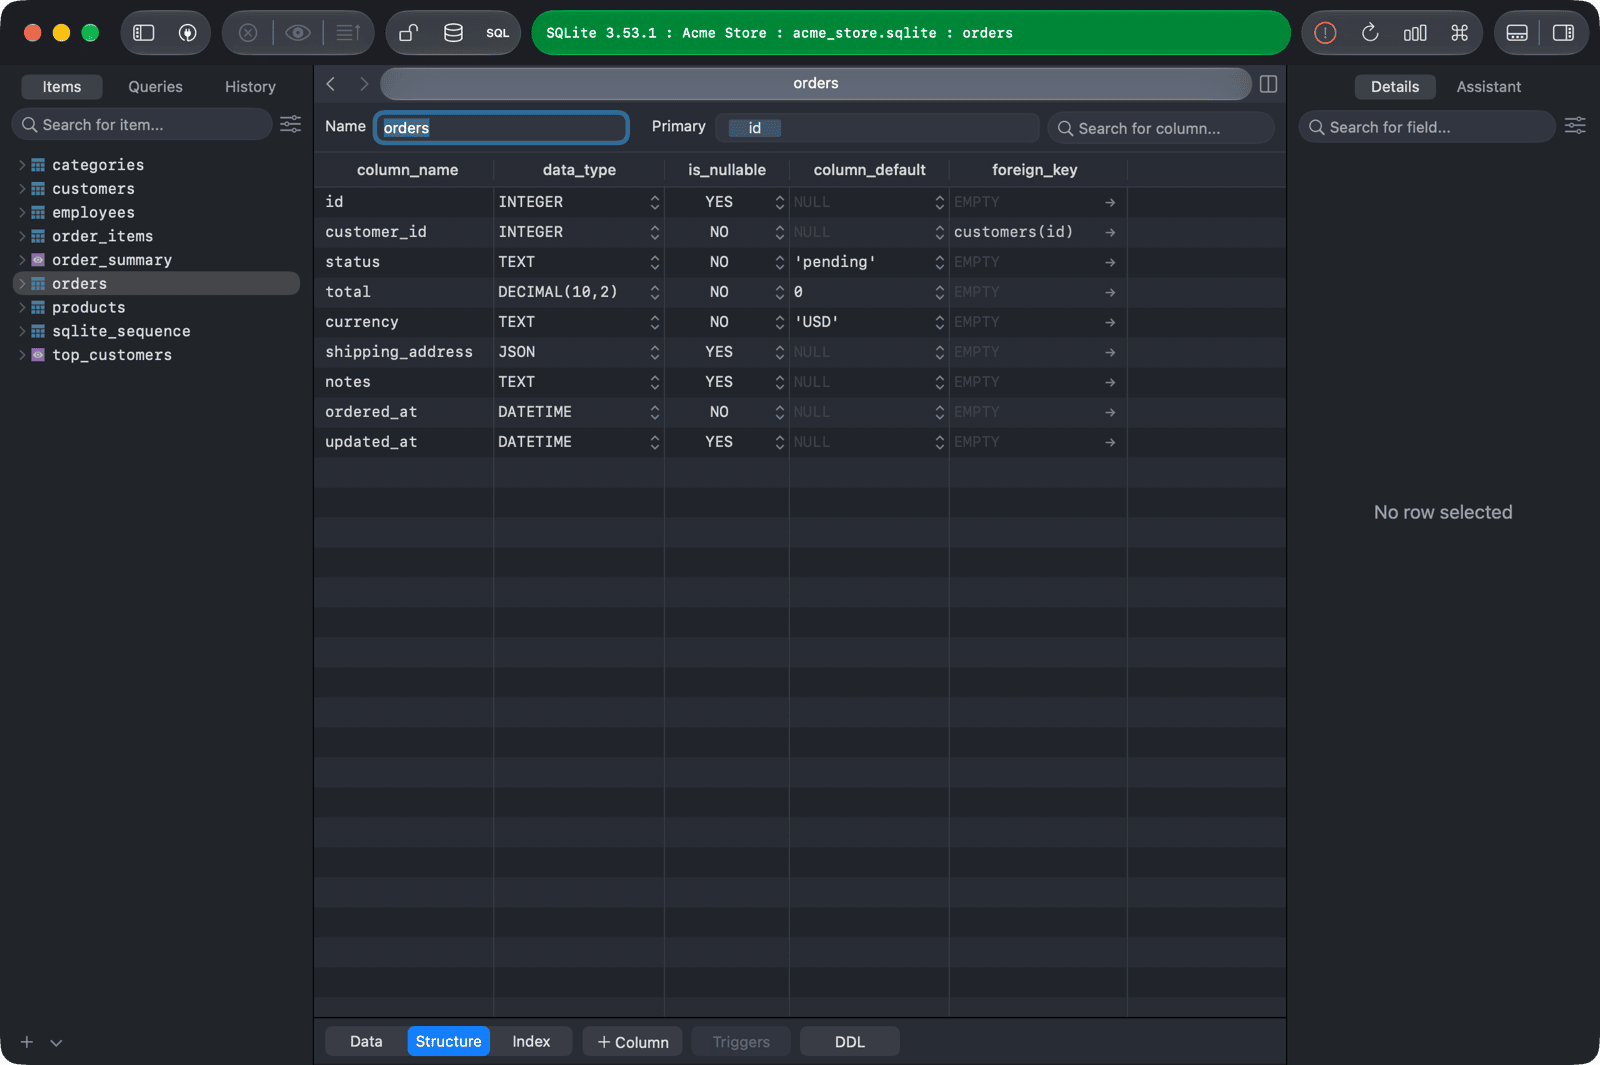This screenshot has width=1600, height=1065.
Task: Click the command key shortcut icon
Action: coord(1460,33)
